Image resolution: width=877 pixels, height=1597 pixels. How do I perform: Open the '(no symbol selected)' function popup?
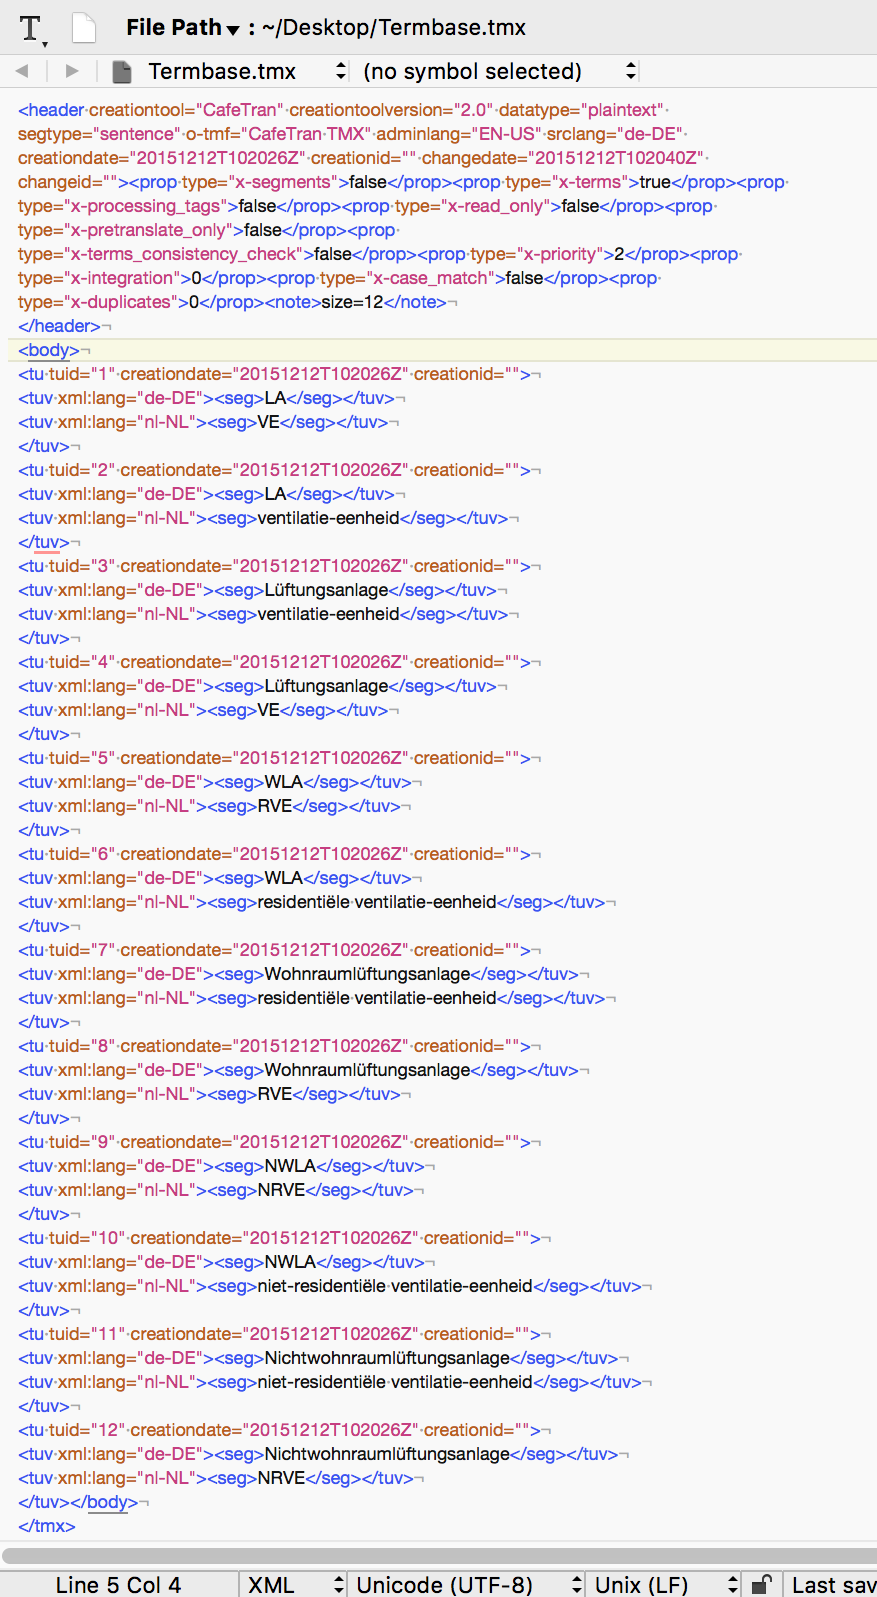click(498, 71)
